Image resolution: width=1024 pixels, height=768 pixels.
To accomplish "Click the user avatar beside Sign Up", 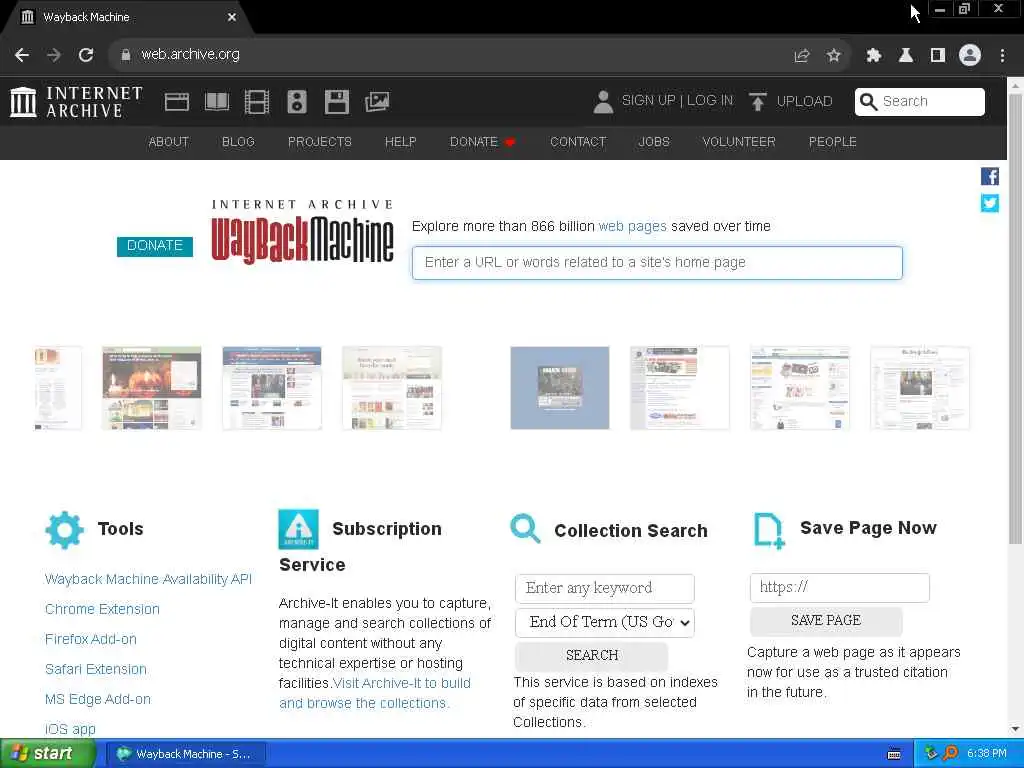I will [x=603, y=102].
